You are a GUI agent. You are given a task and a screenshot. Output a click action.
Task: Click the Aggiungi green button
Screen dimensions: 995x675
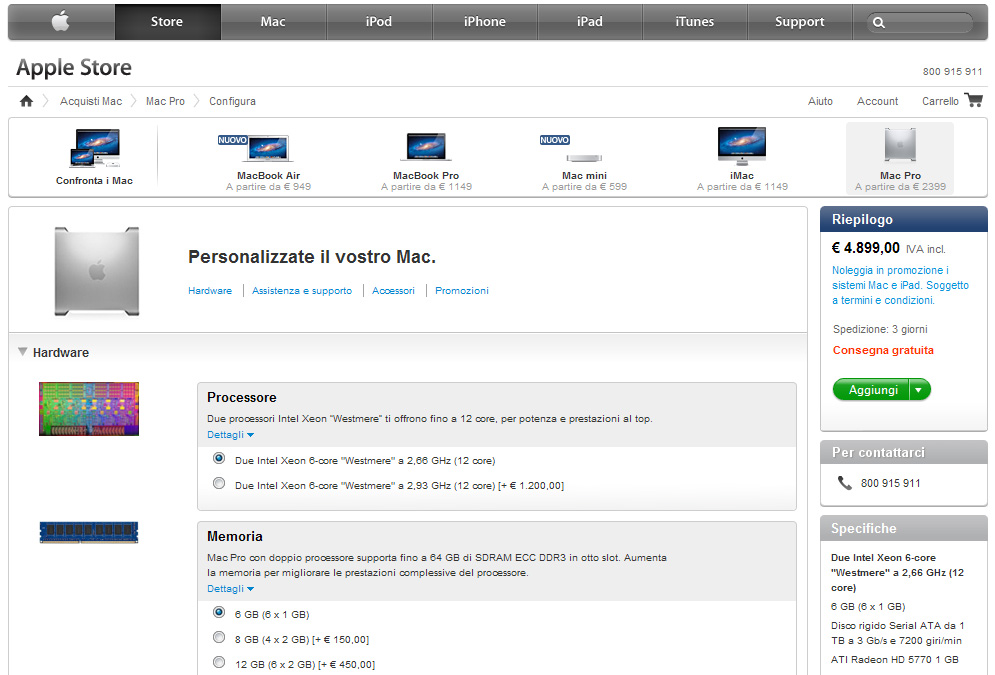pyautogui.click(x=873, y=390)
